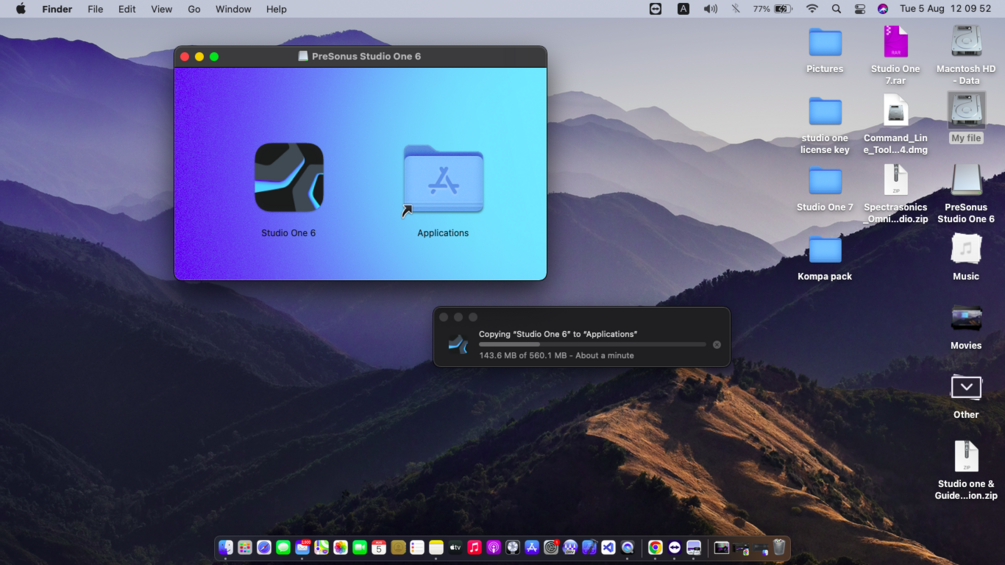Select Spectrasonics Omni zip file
Screen dimensions: 1005x565
point(895,180)
